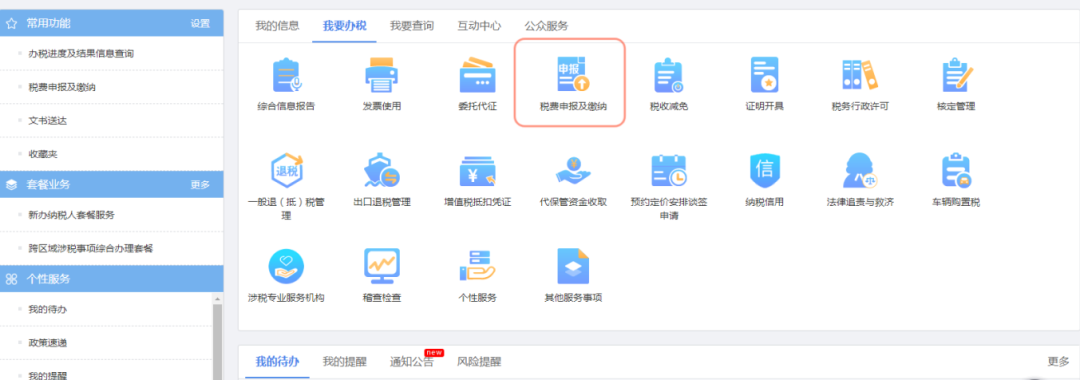Open the 互动中心 tab
The height and width of the screenshot is (380, 1080).
(479, 26)
